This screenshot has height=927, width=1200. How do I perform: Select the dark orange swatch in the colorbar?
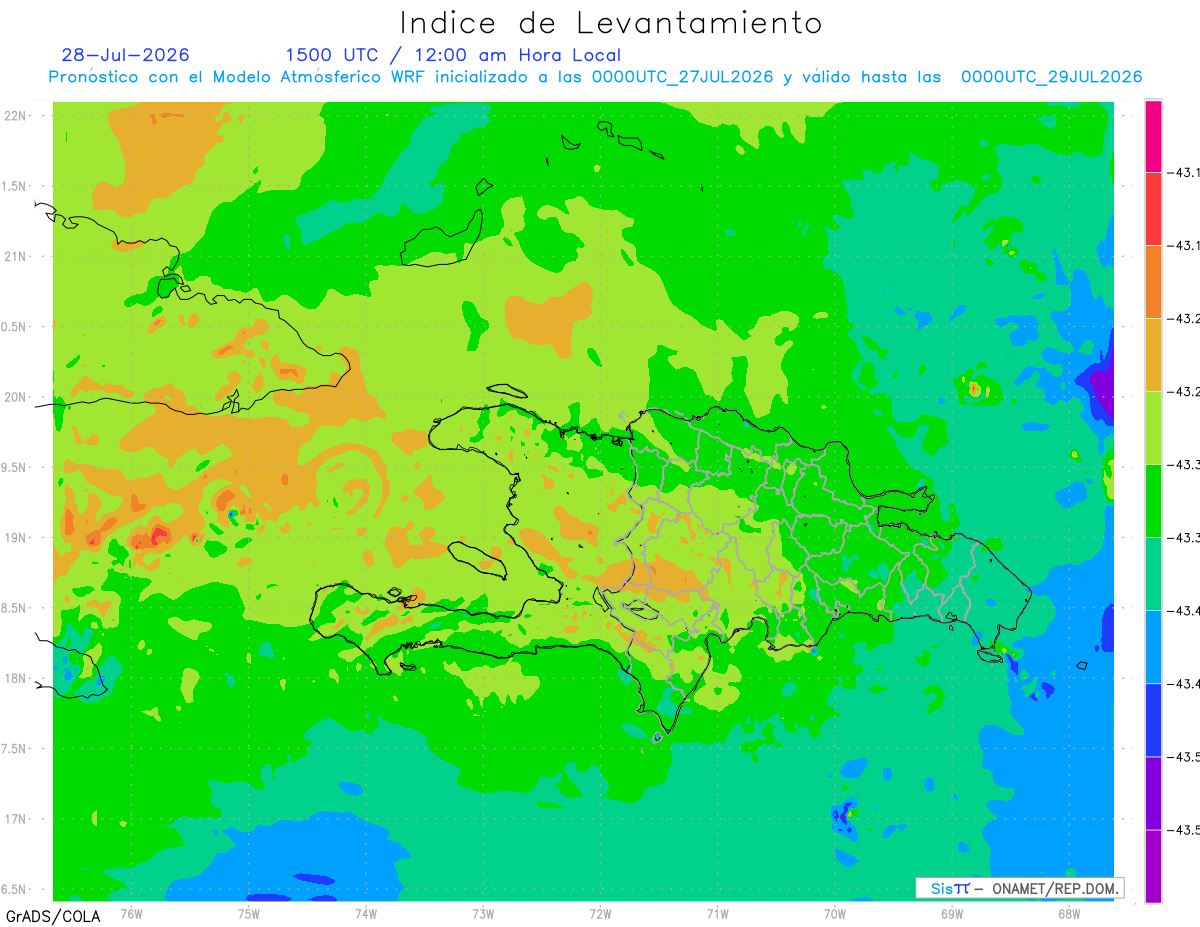pyautogui.click(x=1153, y=281)
